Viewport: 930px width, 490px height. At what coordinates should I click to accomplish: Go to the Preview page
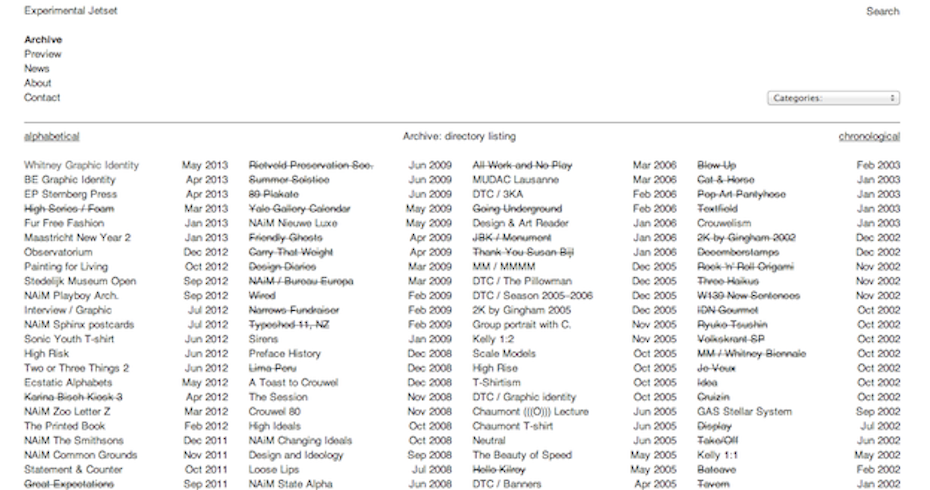point(43,54)
